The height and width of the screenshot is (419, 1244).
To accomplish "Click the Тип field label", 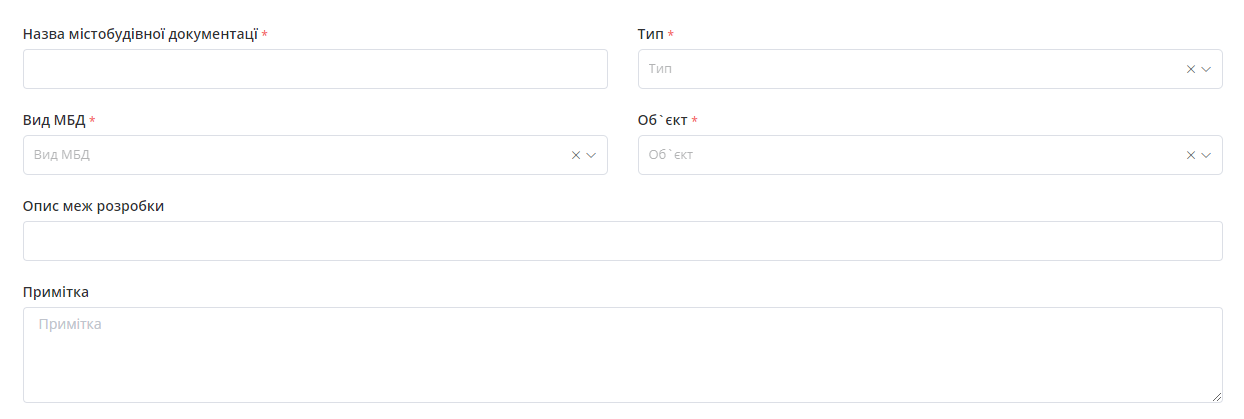I will pyautogui.click(x=650, y=34).
